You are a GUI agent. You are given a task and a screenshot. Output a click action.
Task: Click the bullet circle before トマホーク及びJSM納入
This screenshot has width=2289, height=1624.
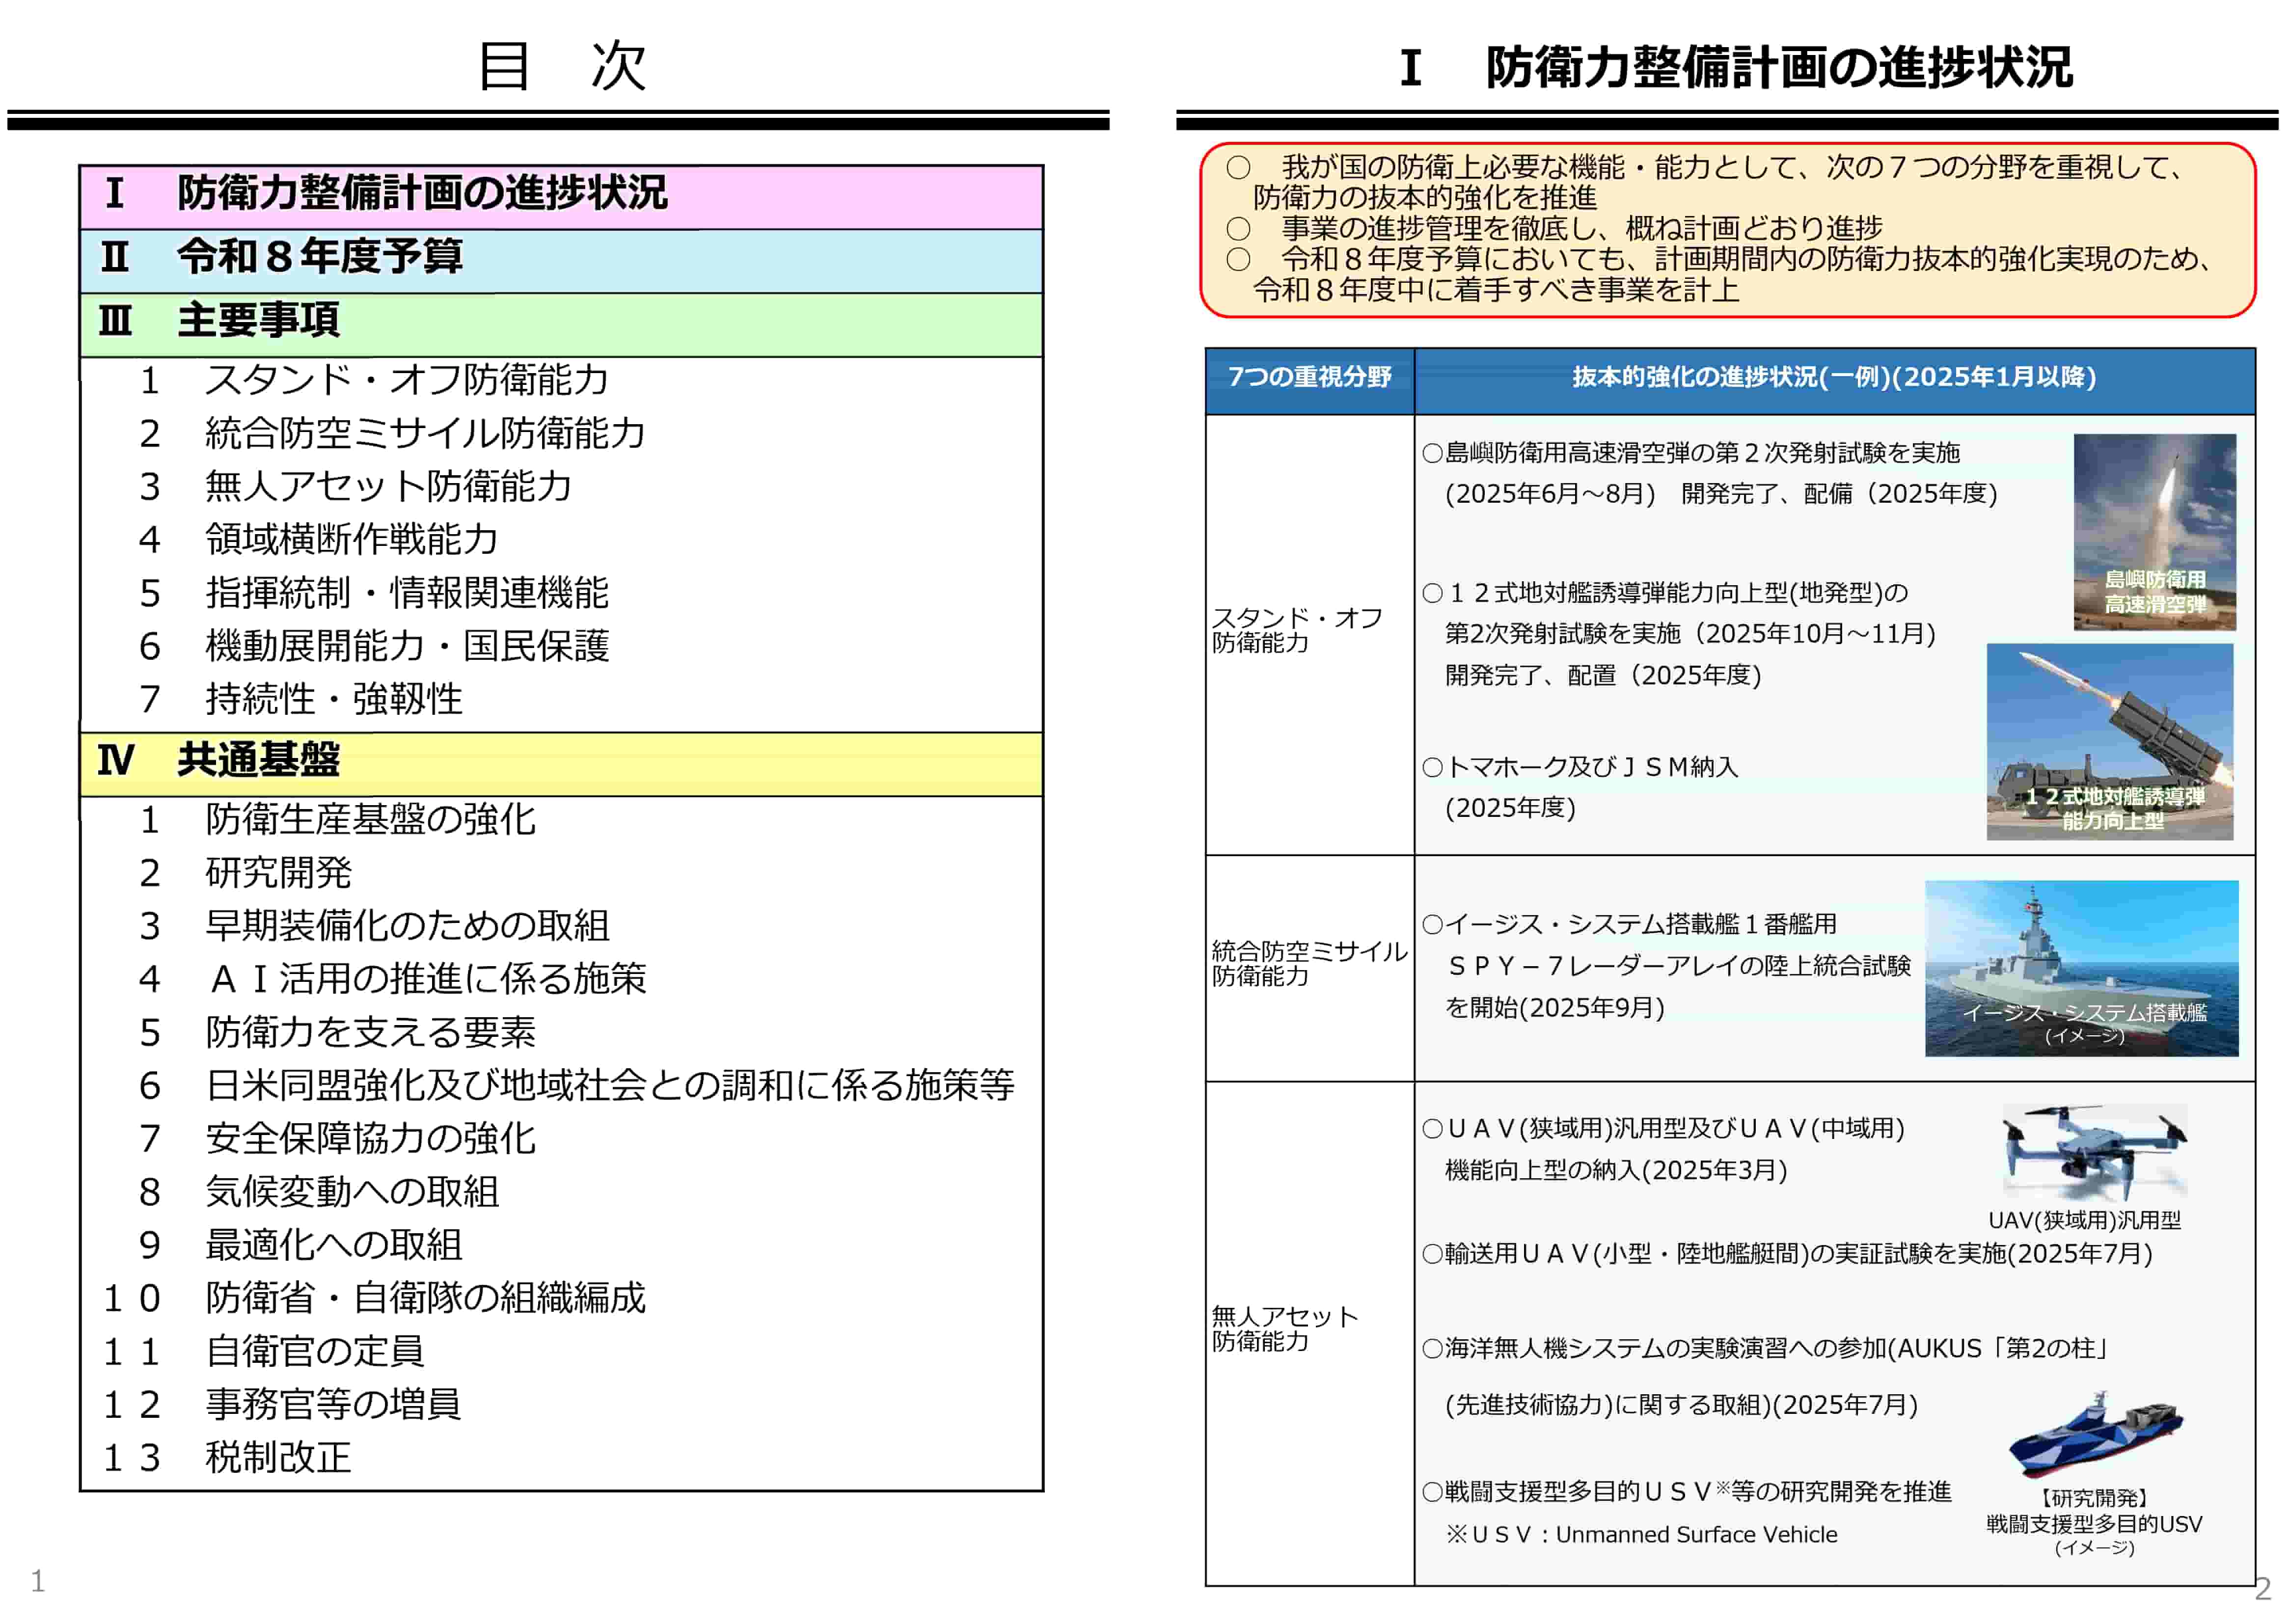(x=1432, y=768)
